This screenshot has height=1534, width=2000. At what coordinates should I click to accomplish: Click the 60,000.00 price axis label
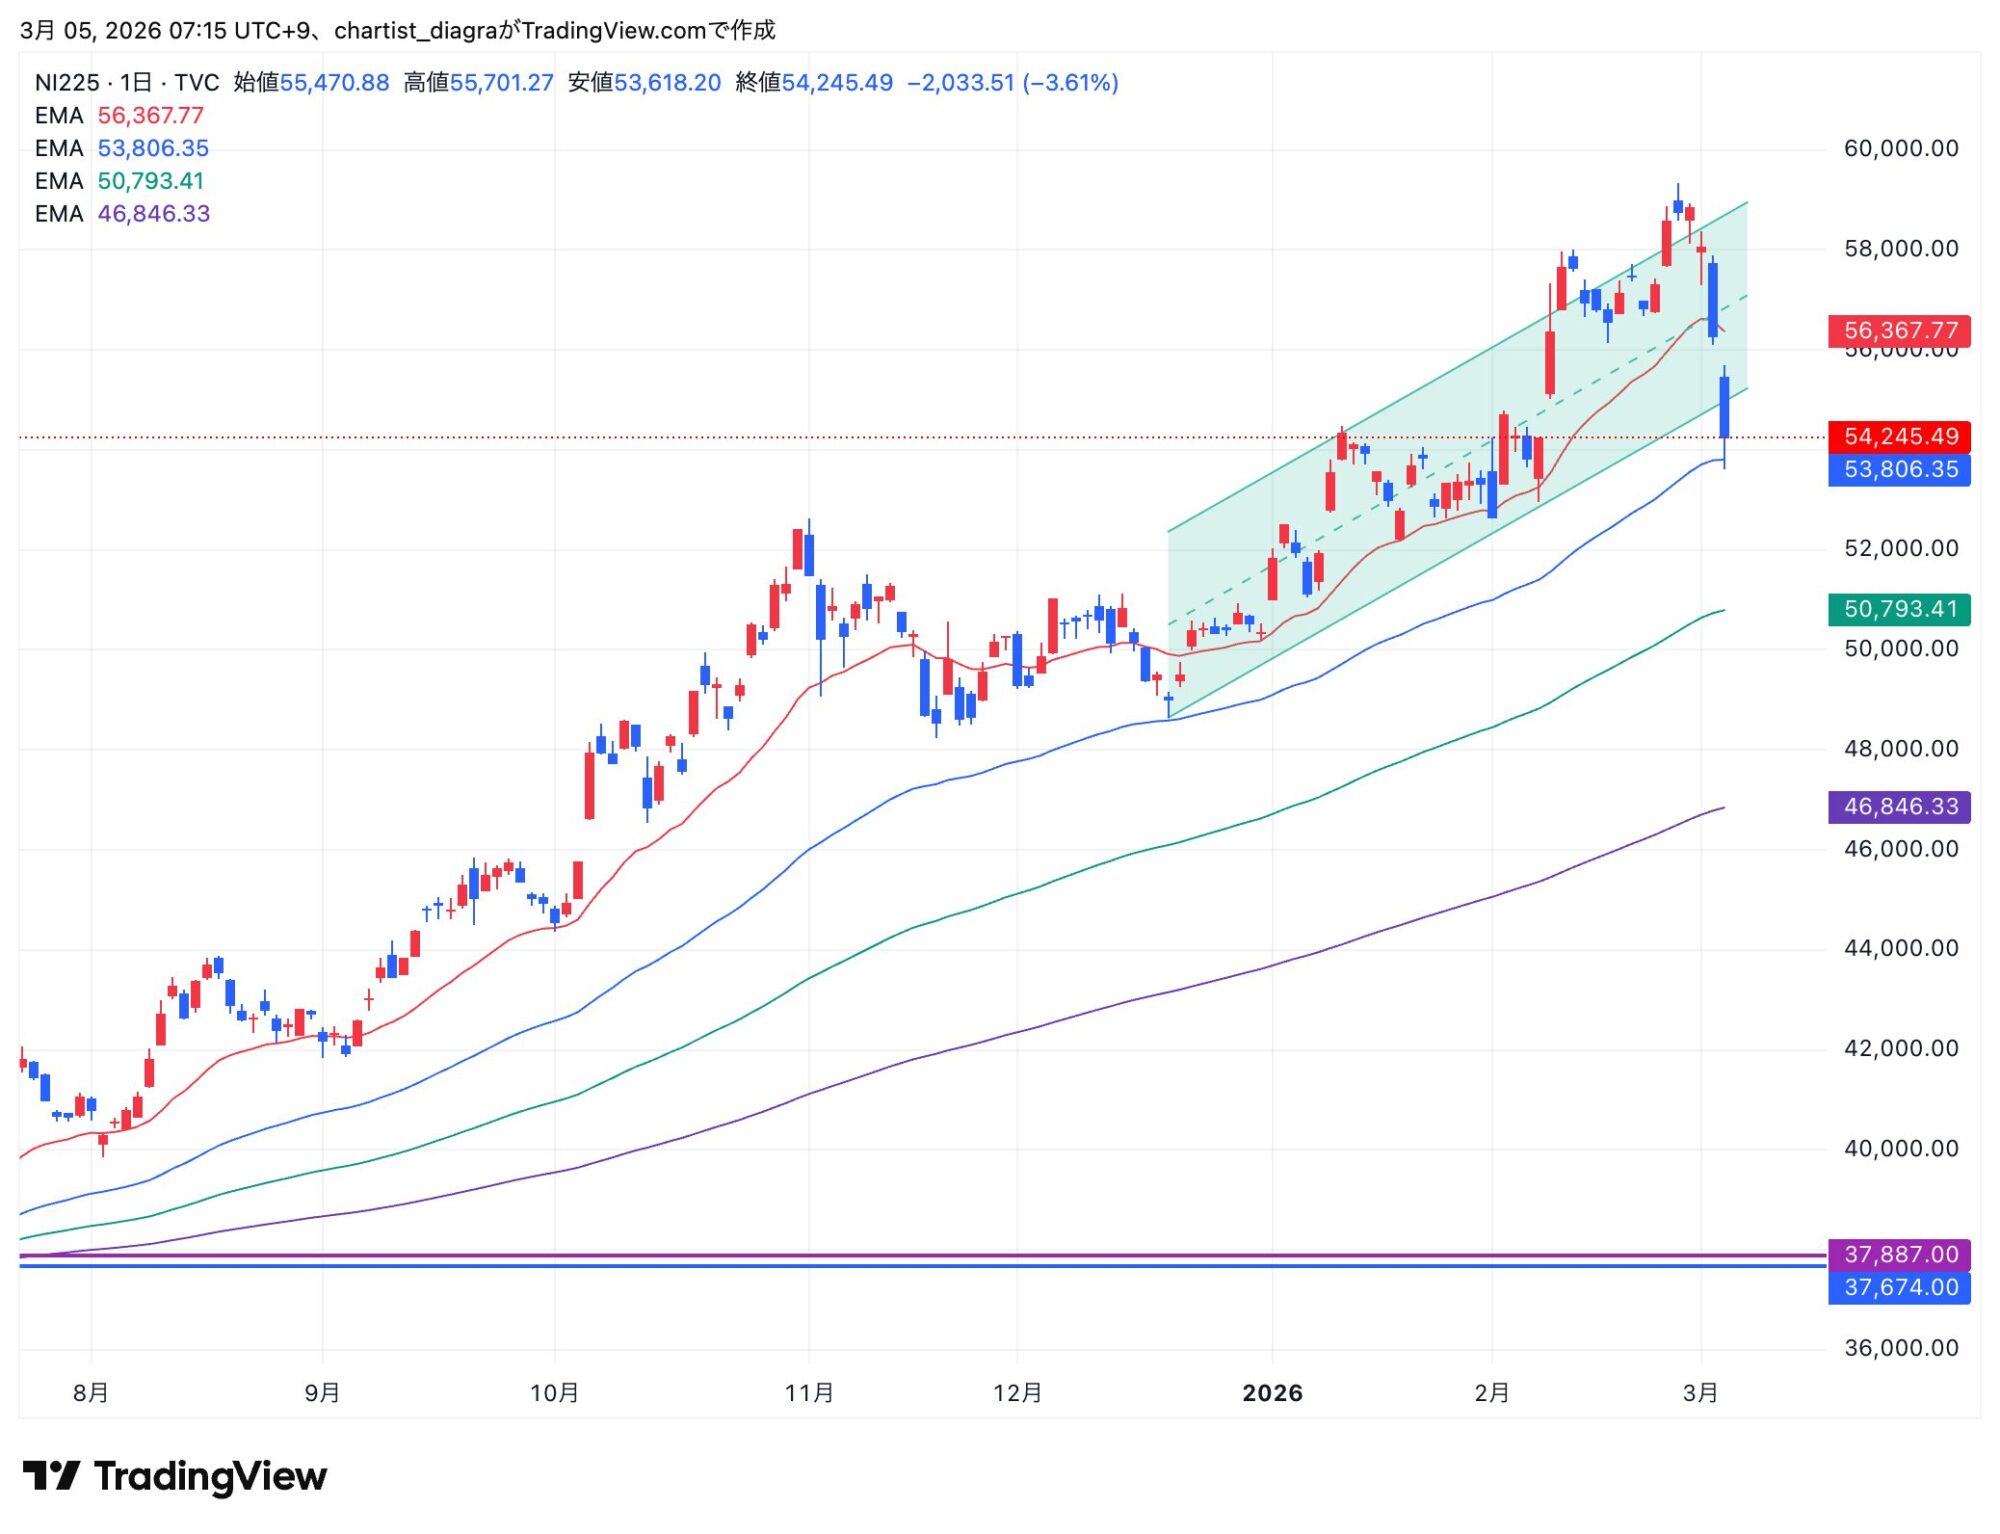tap(1900, 149)
